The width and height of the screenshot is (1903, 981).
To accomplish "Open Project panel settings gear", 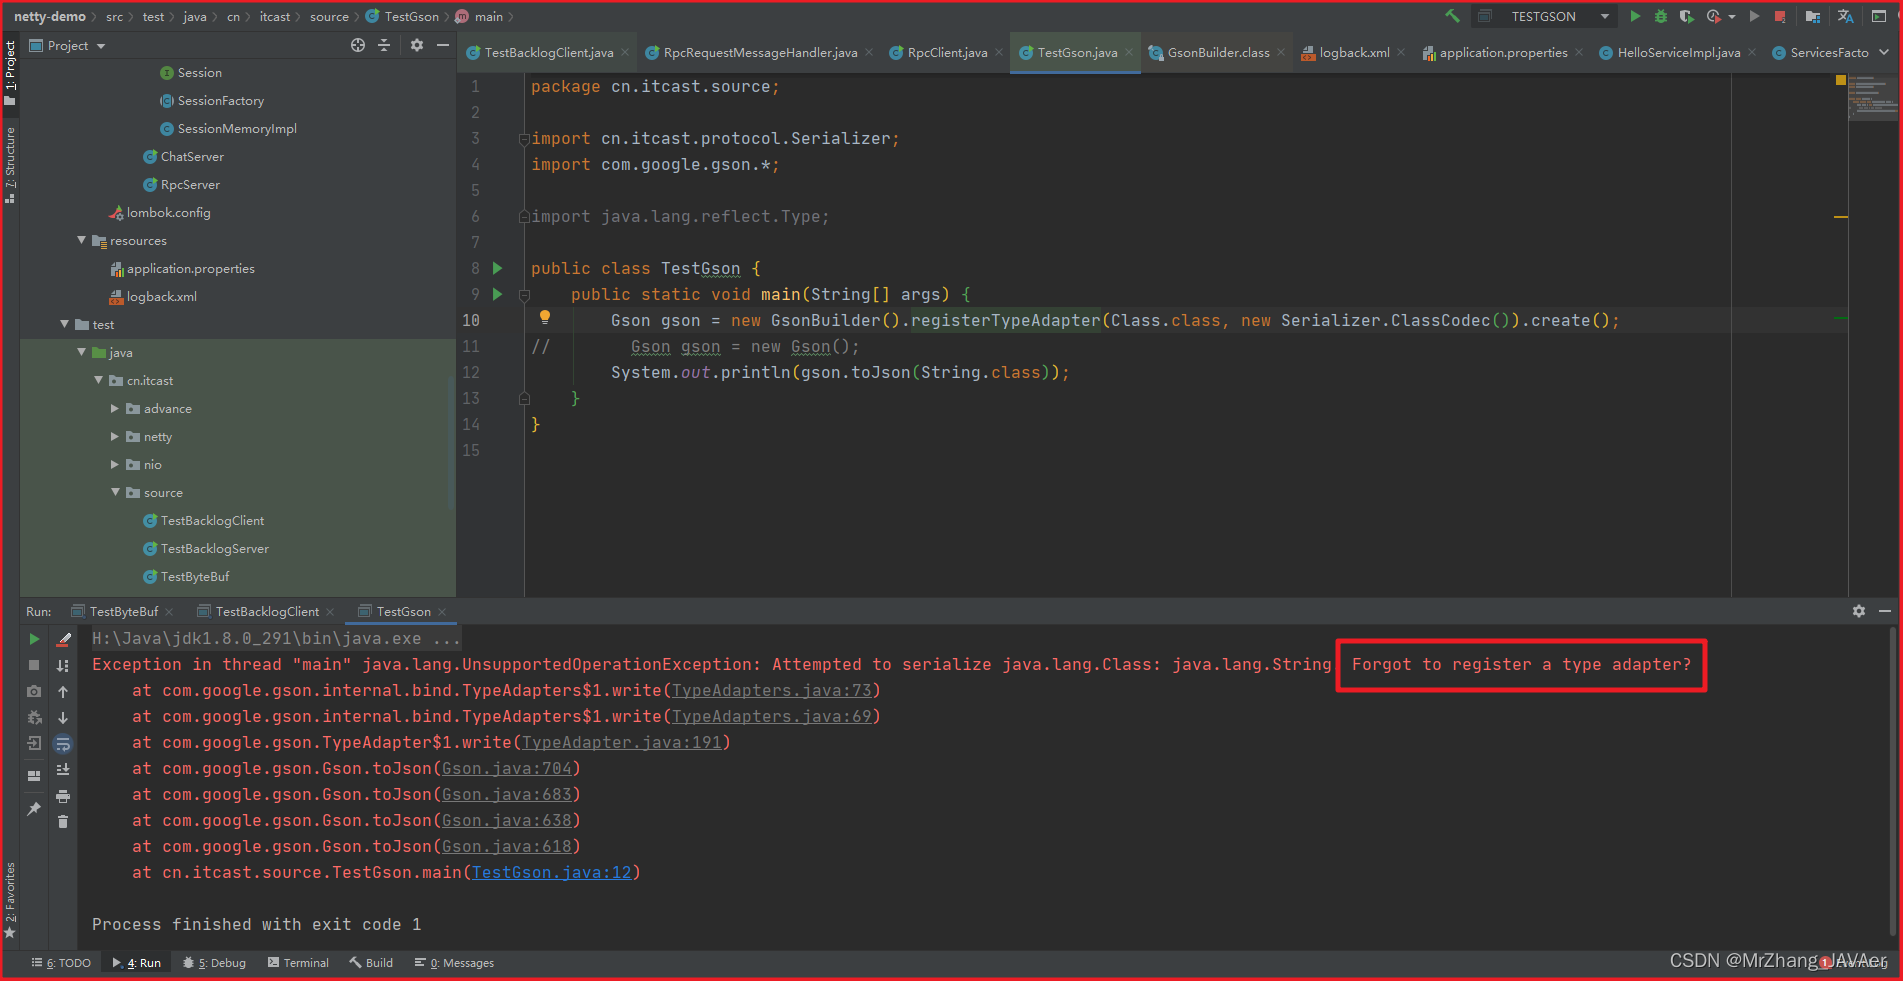I will coord(417,45).
